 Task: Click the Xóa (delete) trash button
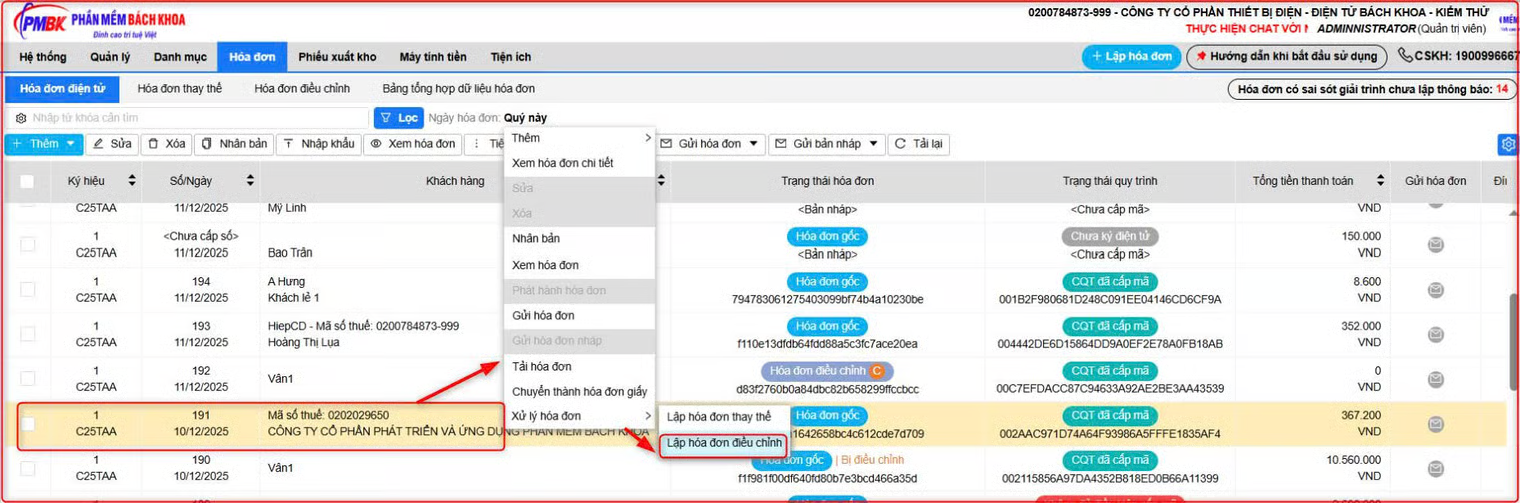pyautogui.click(x=166, y=144)
